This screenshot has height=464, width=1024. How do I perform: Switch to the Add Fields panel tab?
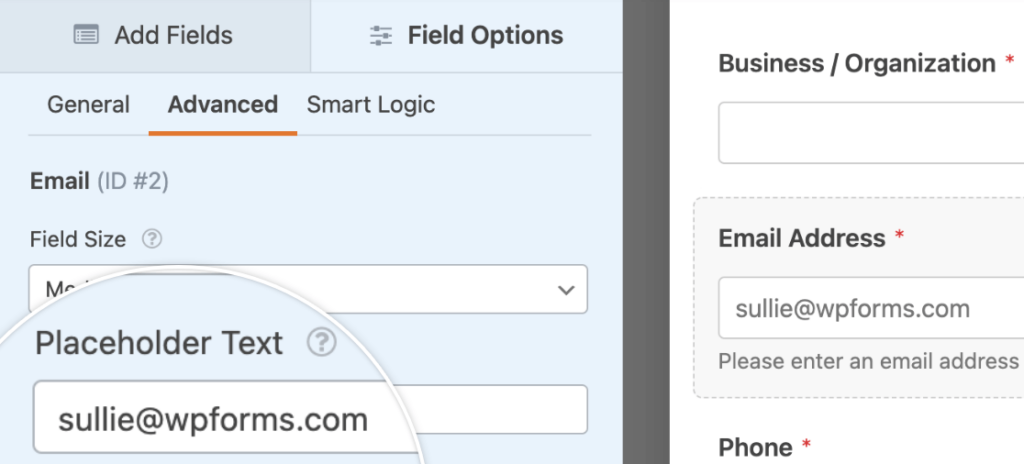coord(154,35)
